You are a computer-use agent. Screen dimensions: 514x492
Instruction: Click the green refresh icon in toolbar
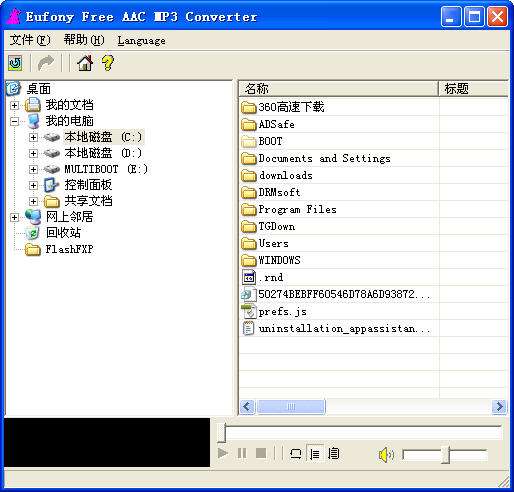tap(15, 63)
